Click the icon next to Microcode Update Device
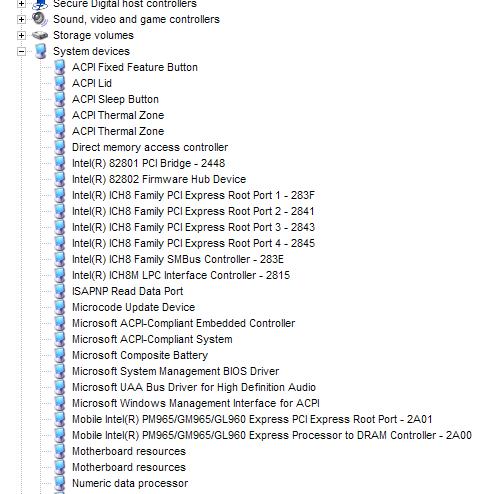486x494 pixels. (60, 307)
